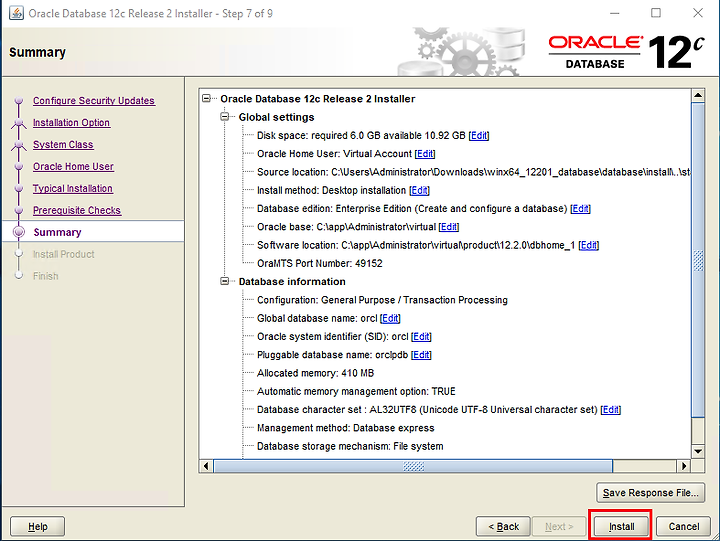
Task: Open the Oracle Home User step
Action: [x=73, y=167]
